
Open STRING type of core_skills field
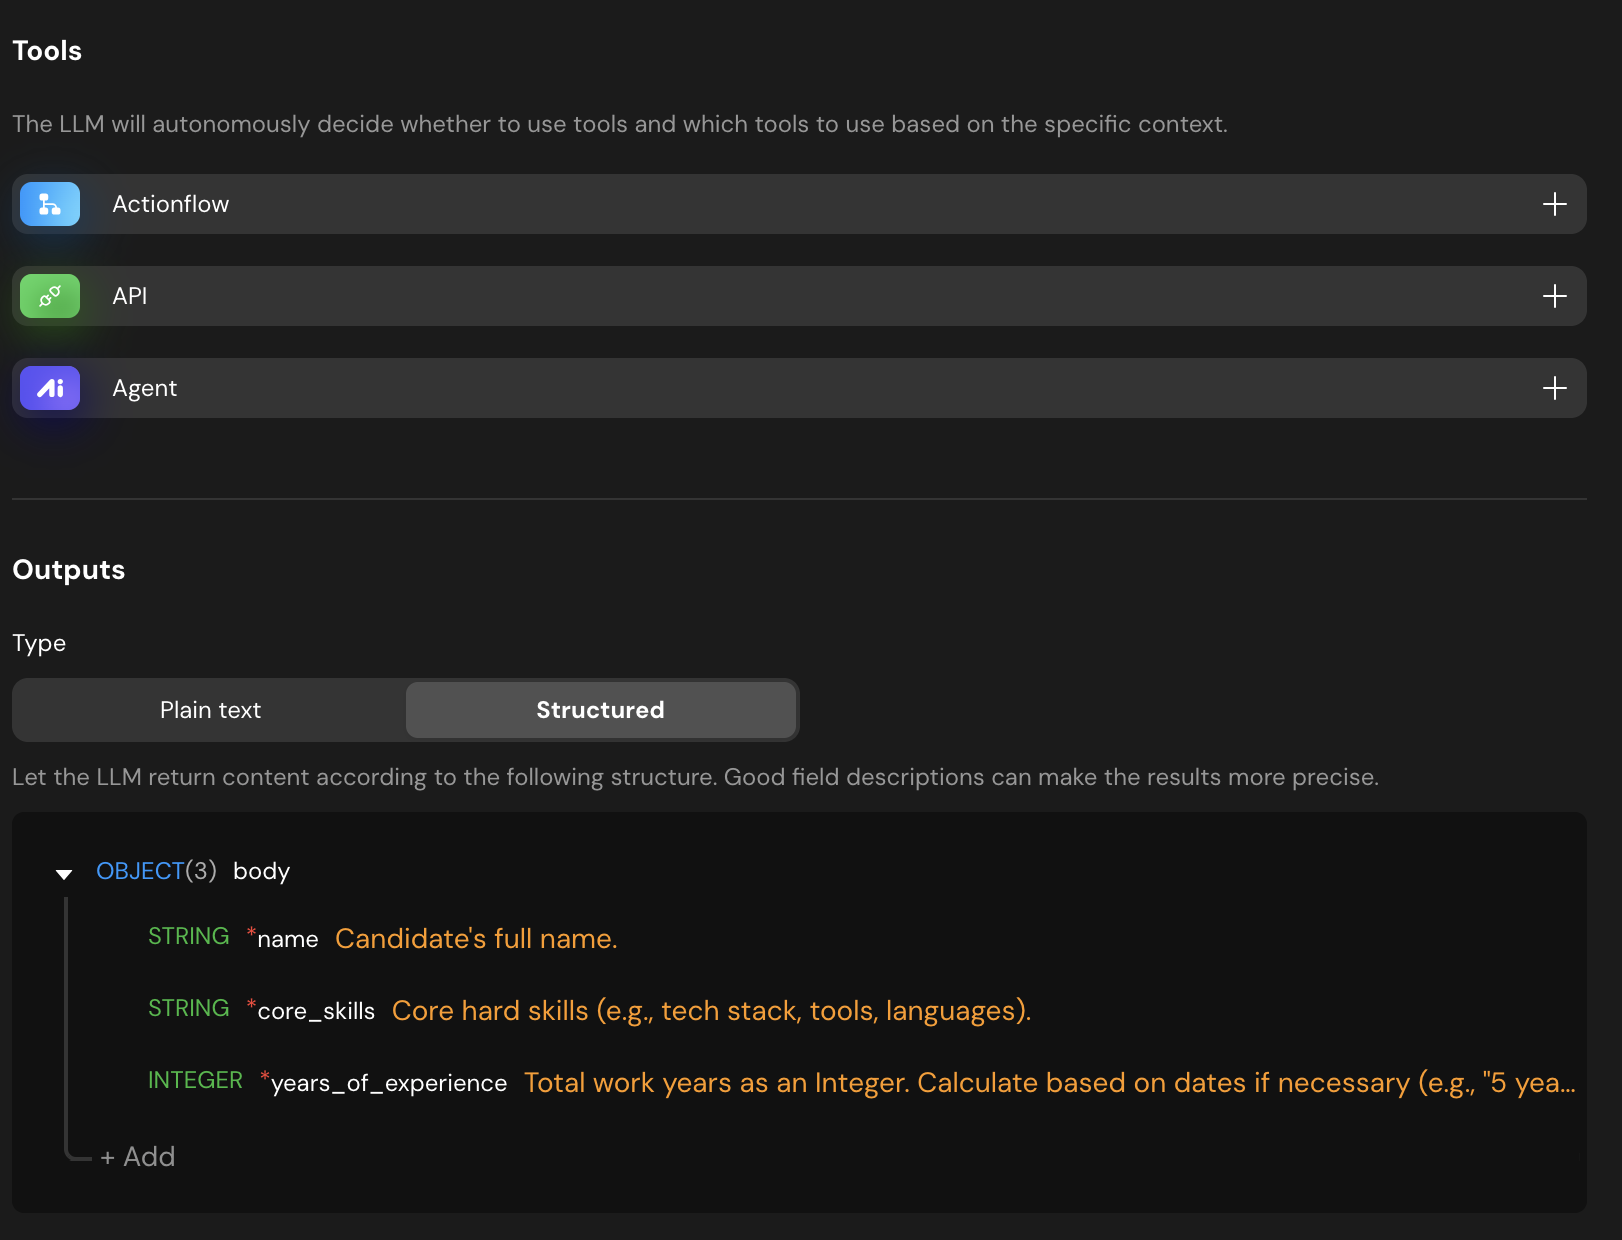click(188, 1008)
